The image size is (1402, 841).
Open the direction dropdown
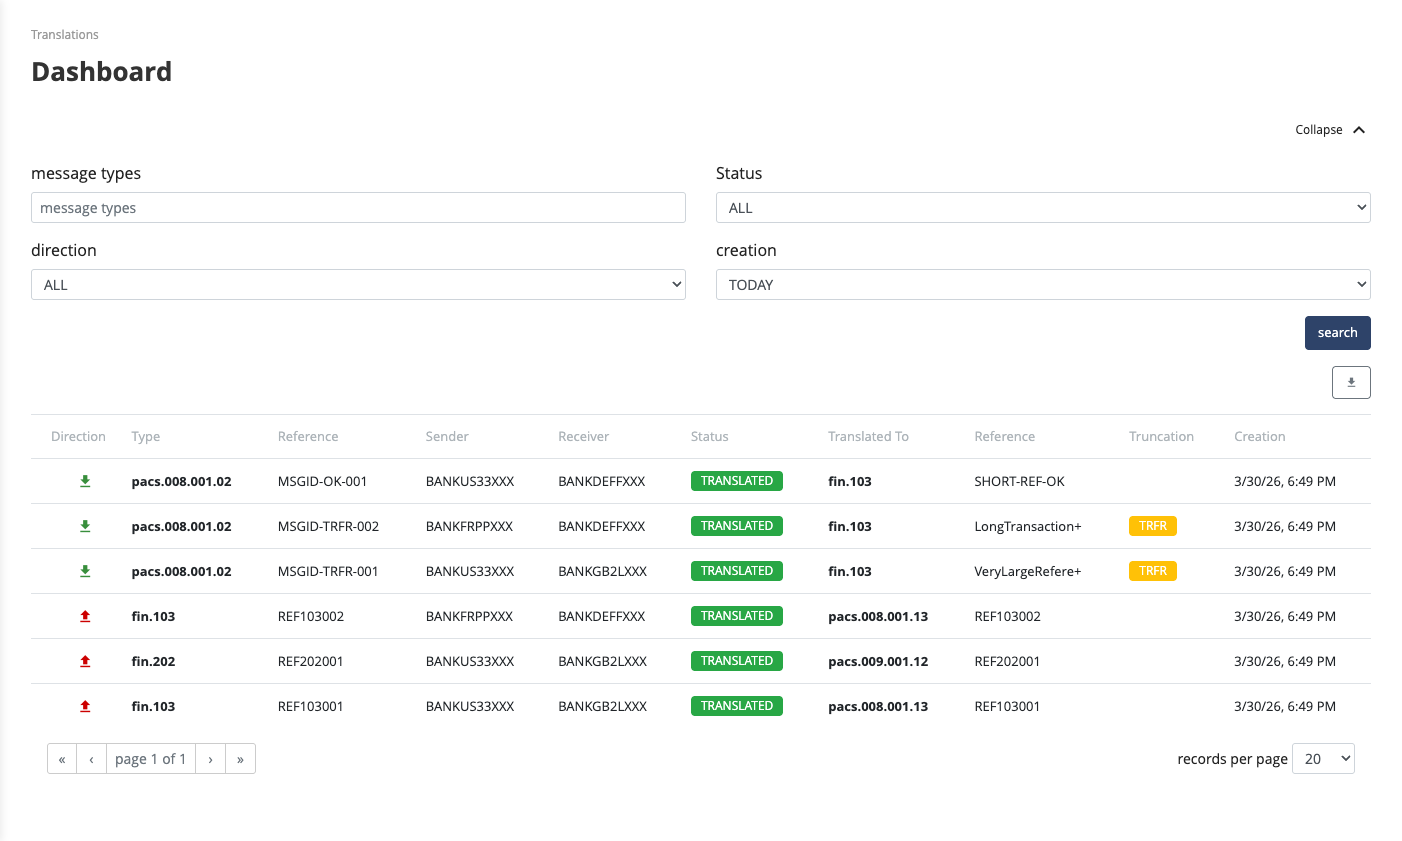(x=358, y=285)
